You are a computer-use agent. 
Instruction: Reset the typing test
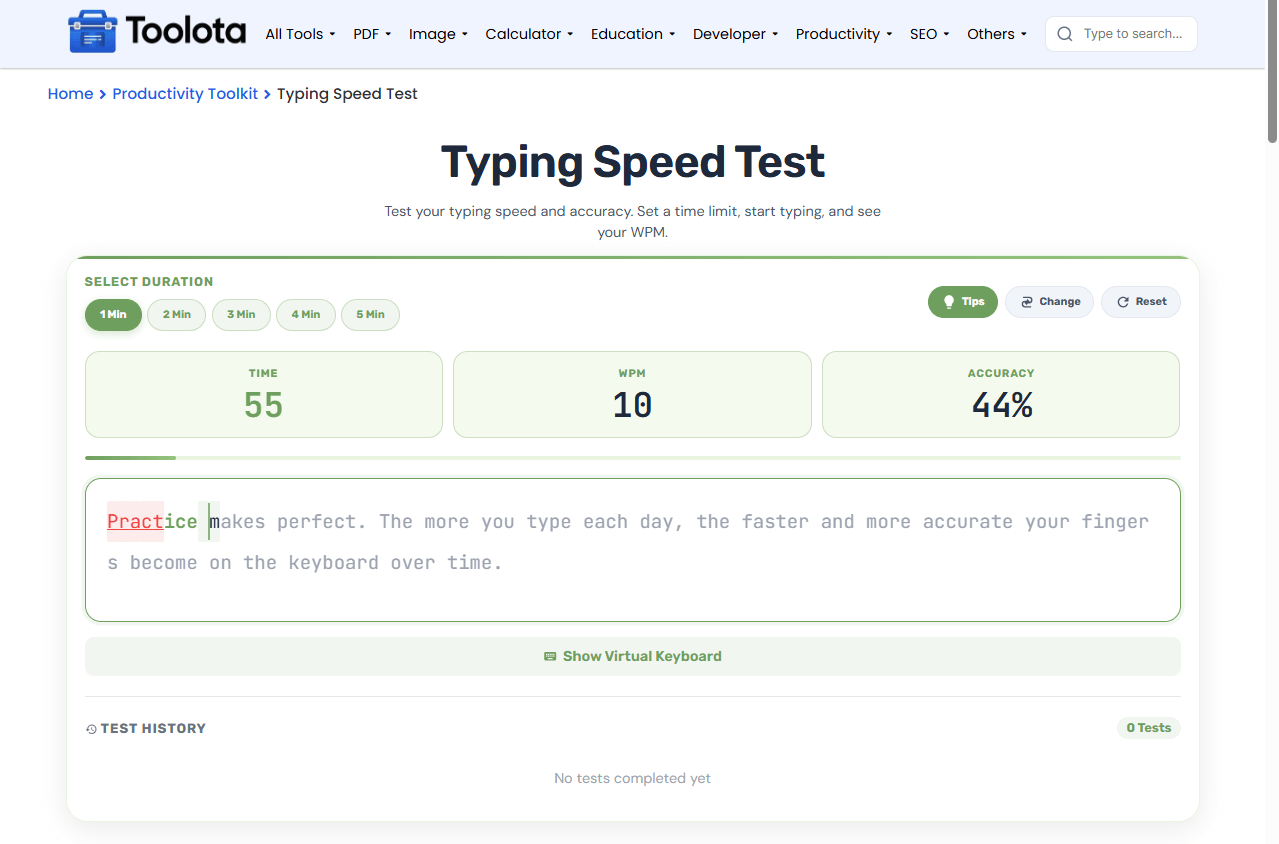(1141, 302)
